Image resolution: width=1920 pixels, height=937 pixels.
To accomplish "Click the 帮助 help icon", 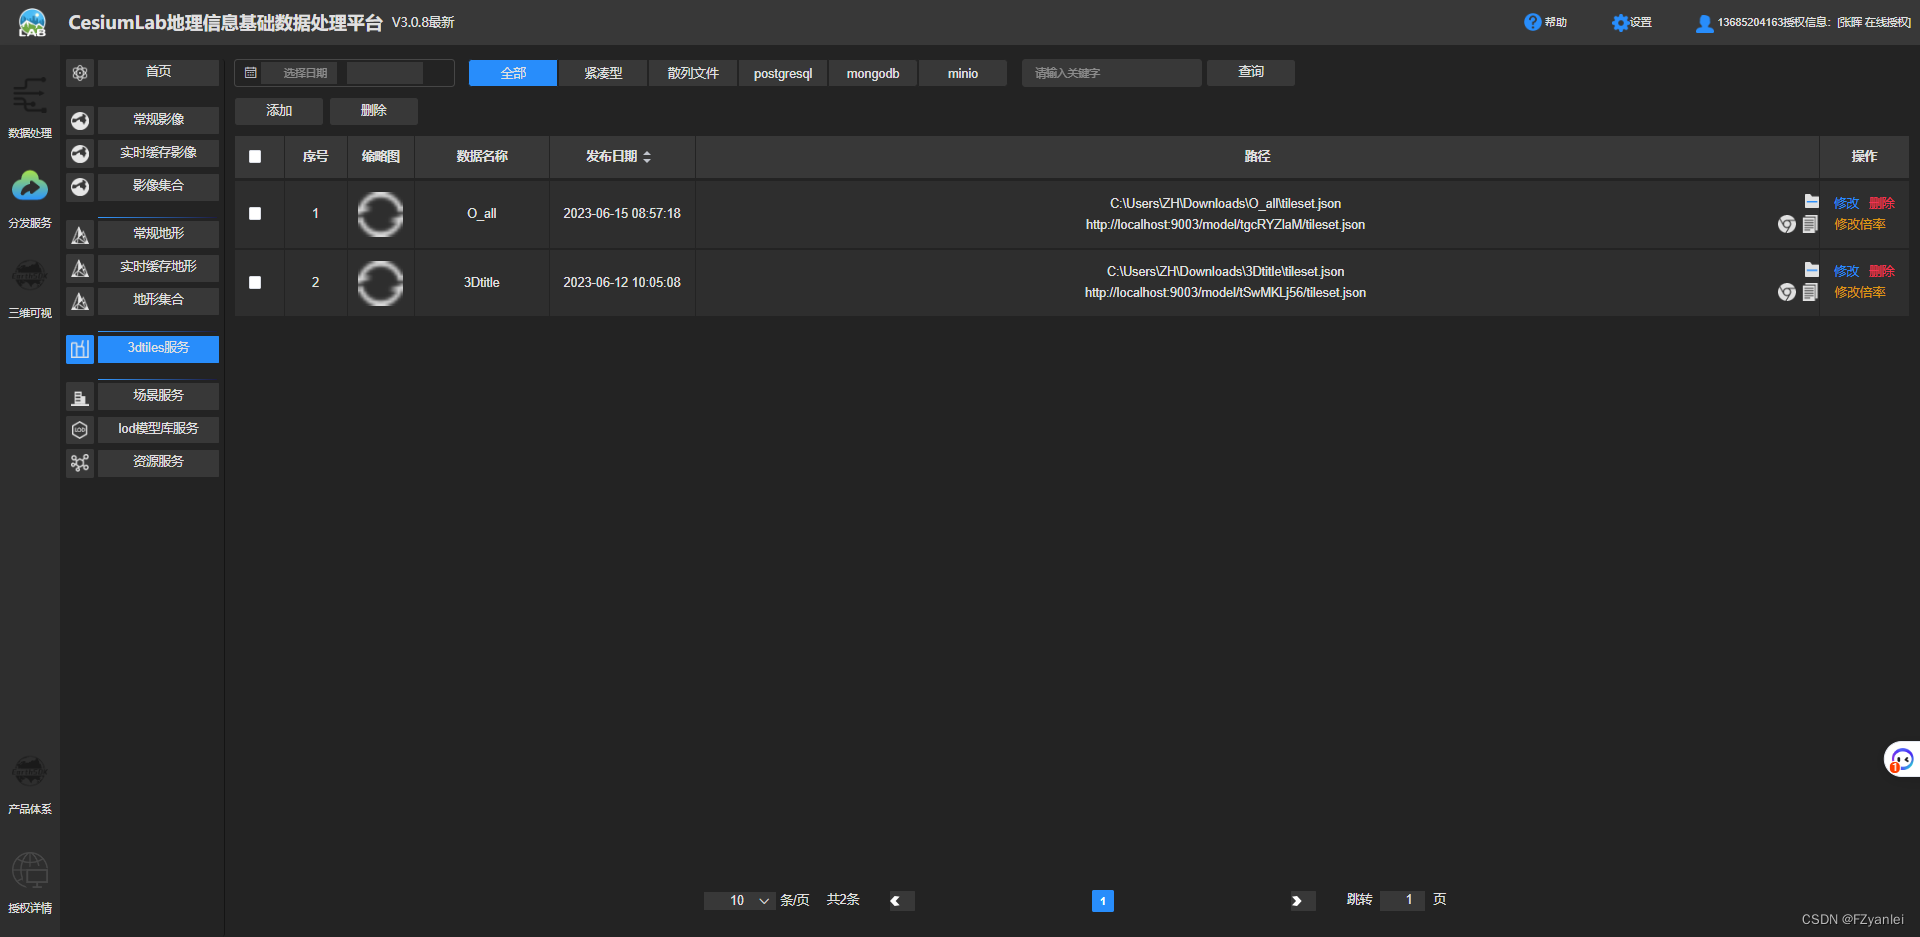I will (x=1532, y=22).
